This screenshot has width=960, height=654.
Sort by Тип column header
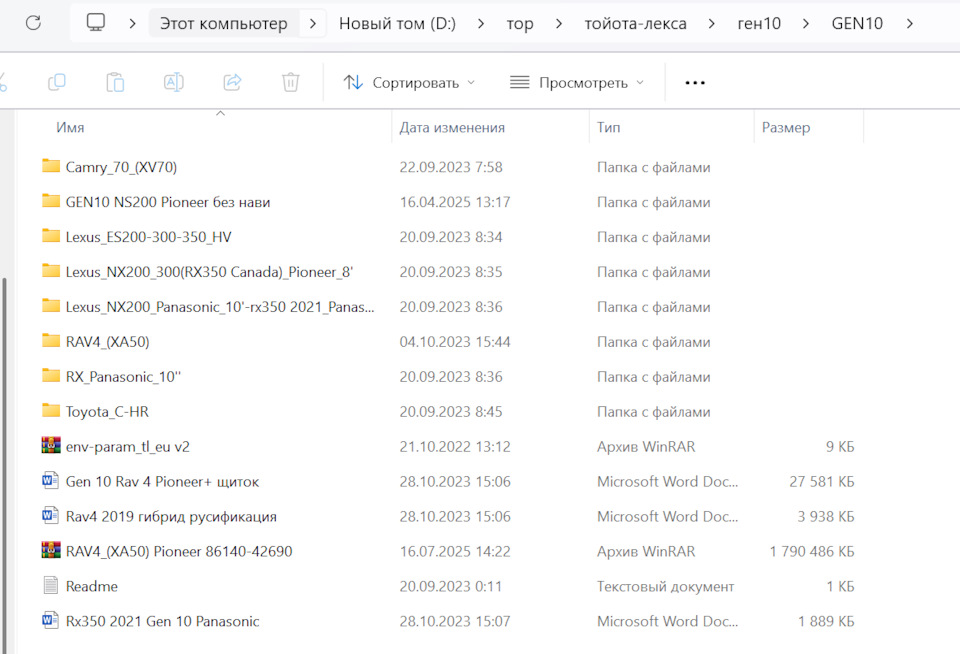point(609,127)
